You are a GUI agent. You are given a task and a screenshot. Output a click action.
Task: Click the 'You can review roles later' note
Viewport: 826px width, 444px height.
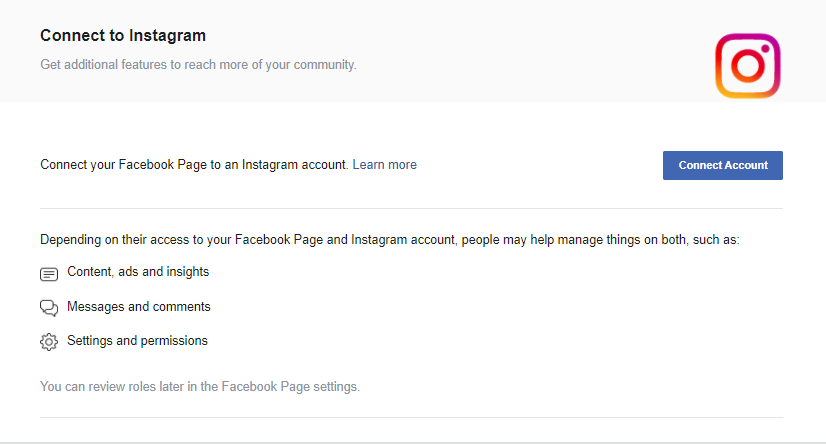click(199, 386)
